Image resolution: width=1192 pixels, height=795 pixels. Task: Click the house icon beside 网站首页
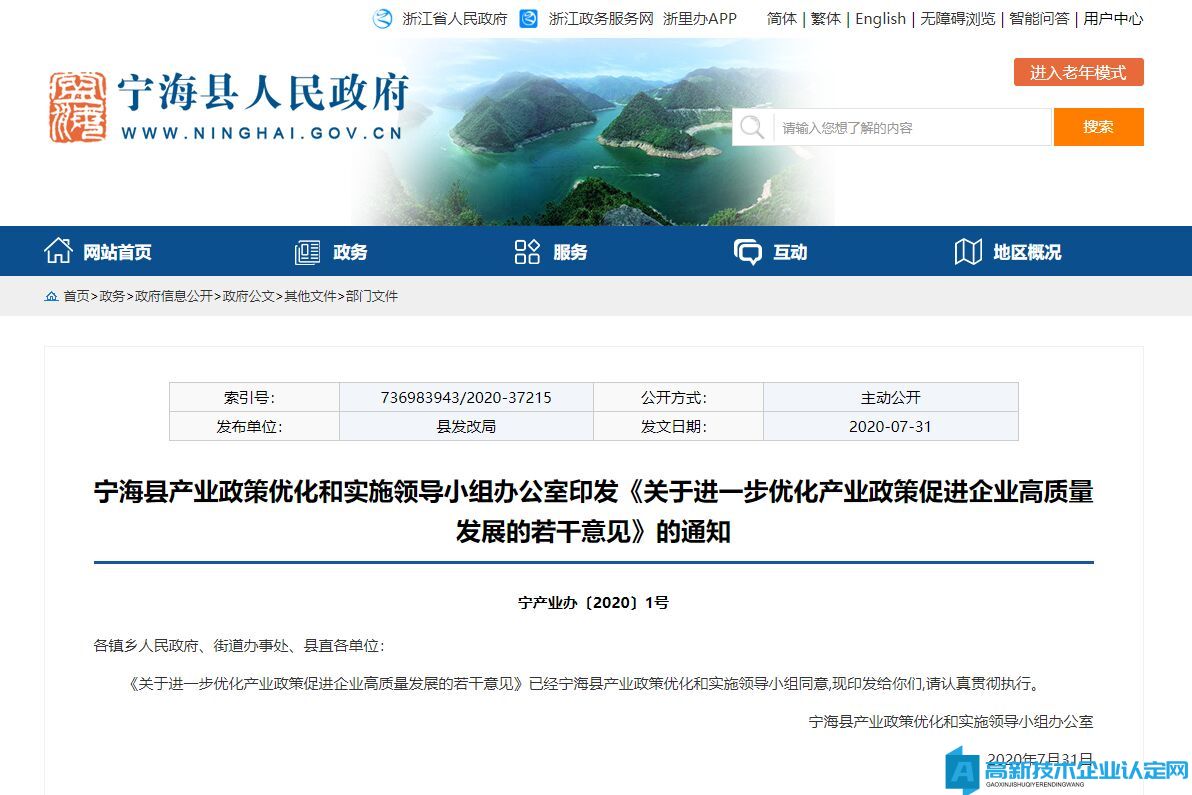click(59, 251)
